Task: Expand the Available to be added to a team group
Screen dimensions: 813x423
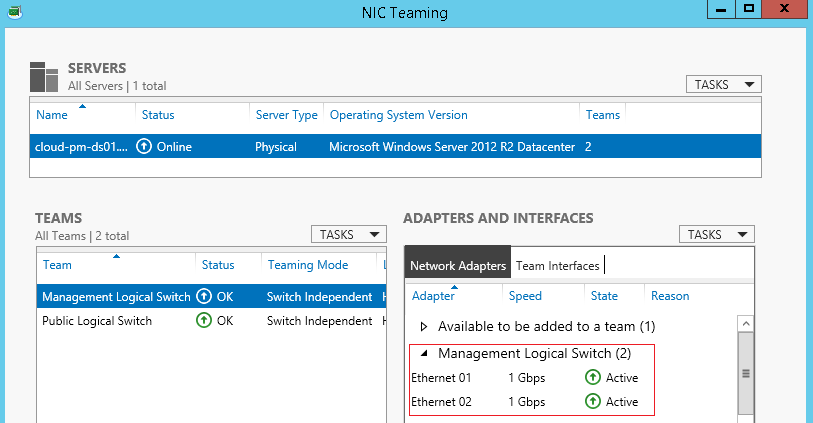Action: [424, 327]
